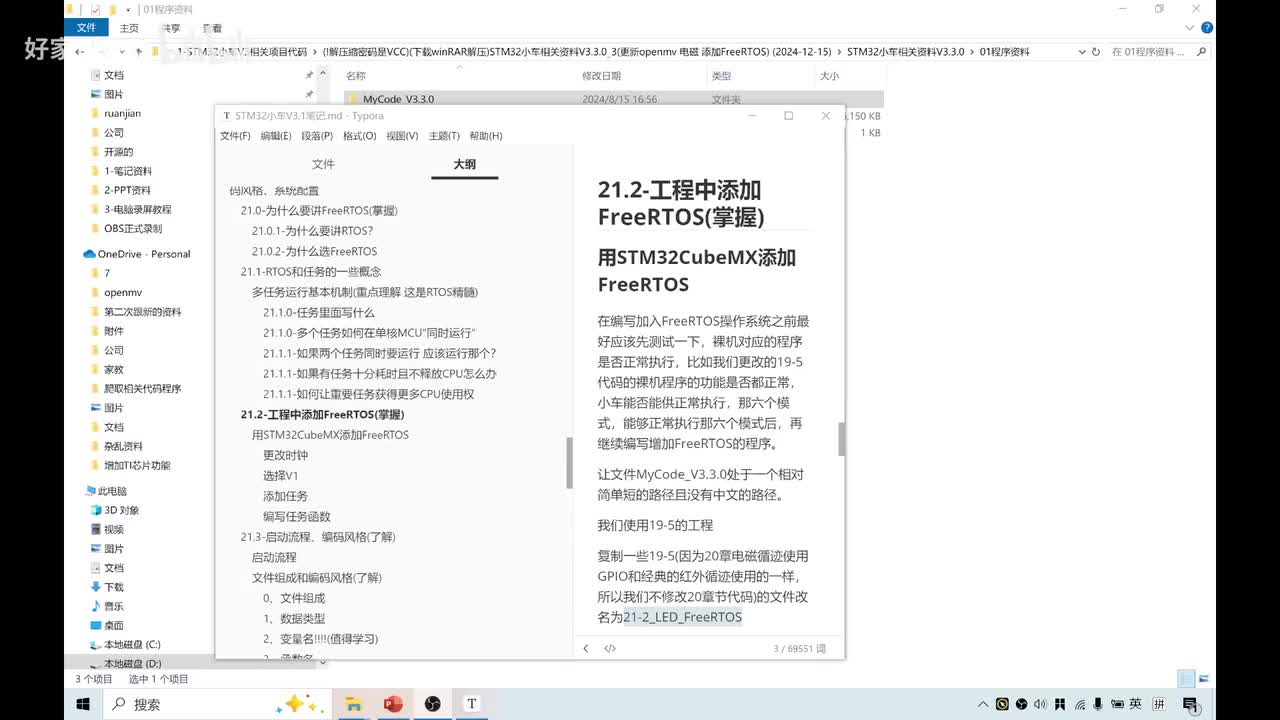Screen dimensions: 1280x720
Task: Open 文件 tab in File Explorer ribbon
Action: pyautogui.click(x=86, y=28)
